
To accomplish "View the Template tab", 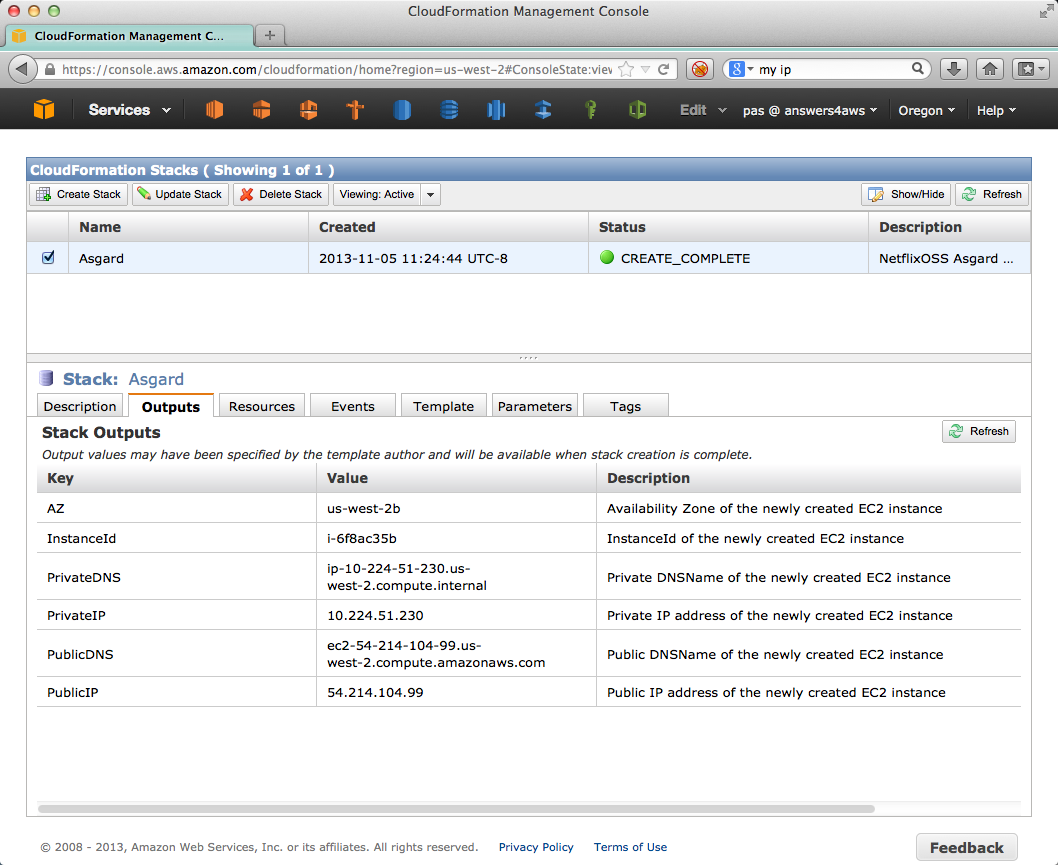I will (443, 406).
